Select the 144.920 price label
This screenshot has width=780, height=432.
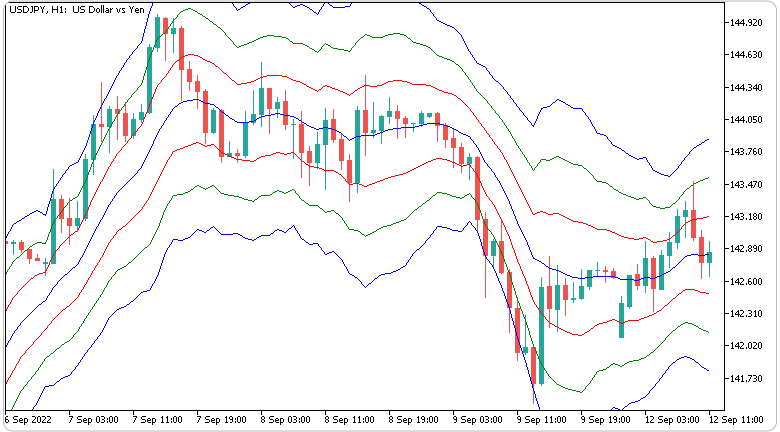click(x=746, y=23)
